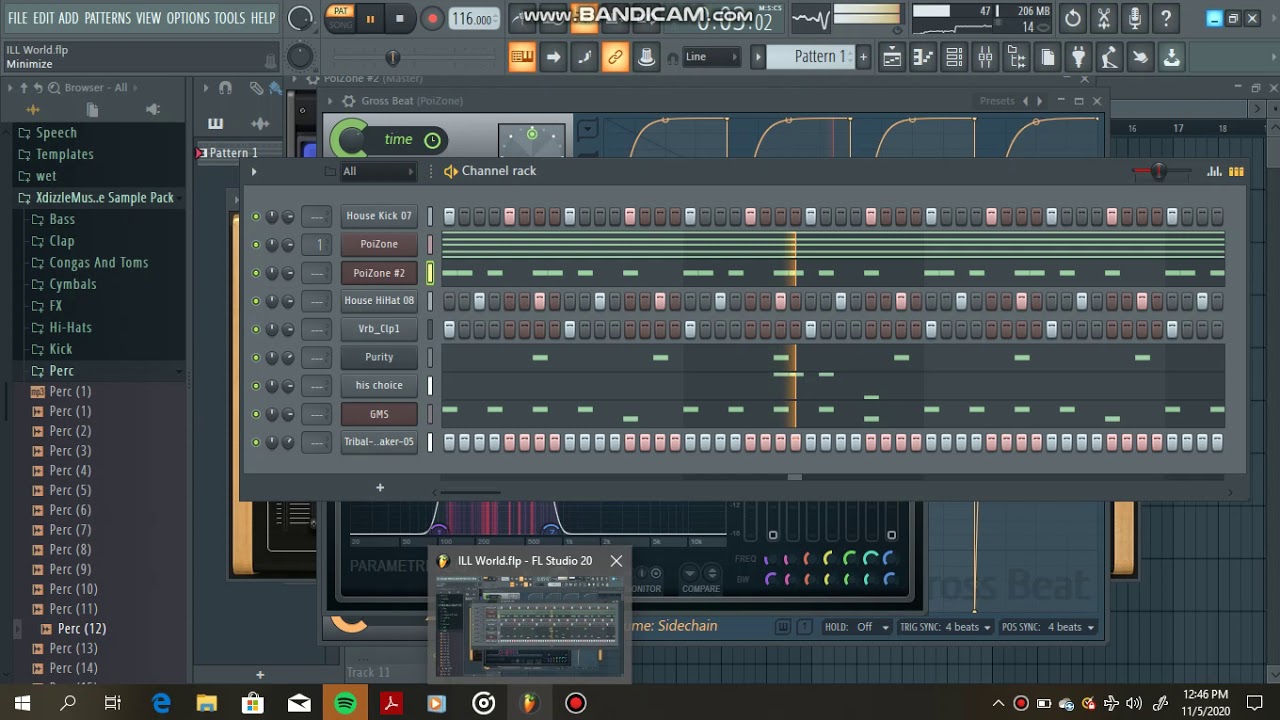This screenshot has height=720, width=1280.
Task: Open Spotify from the taskbar
Action: click(x=345, y=703)
